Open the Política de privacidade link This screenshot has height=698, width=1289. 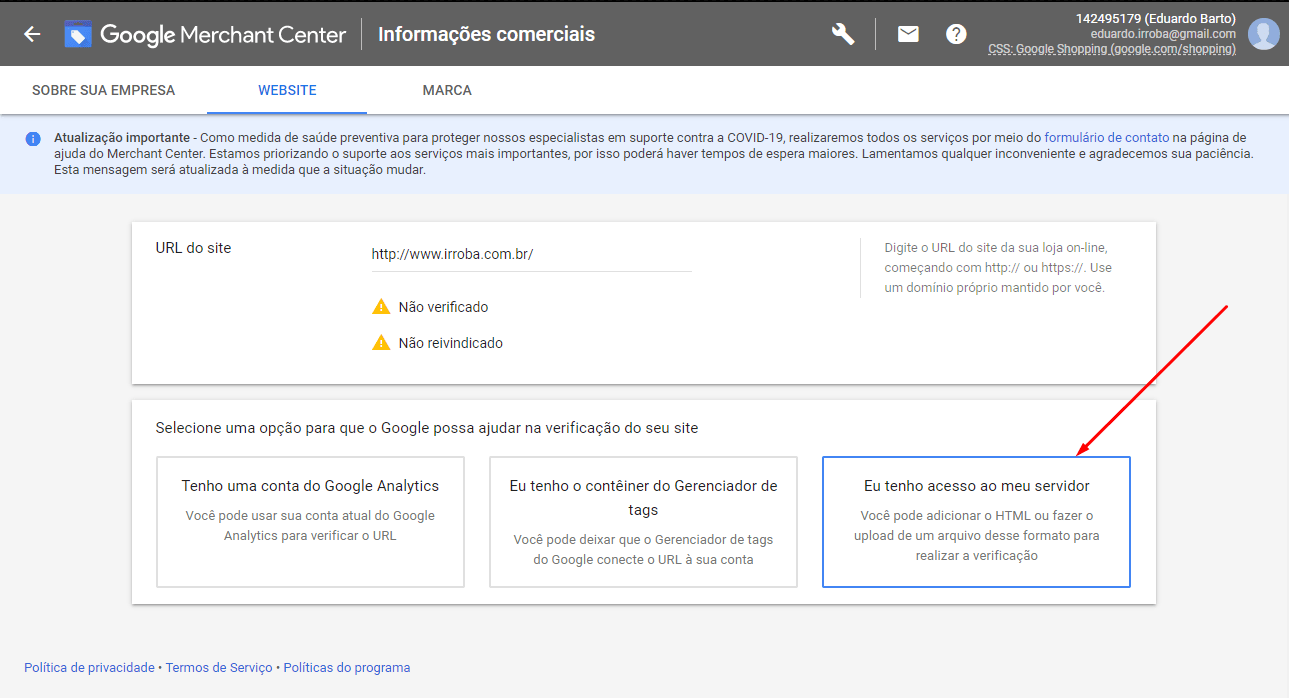pos(89,667)
